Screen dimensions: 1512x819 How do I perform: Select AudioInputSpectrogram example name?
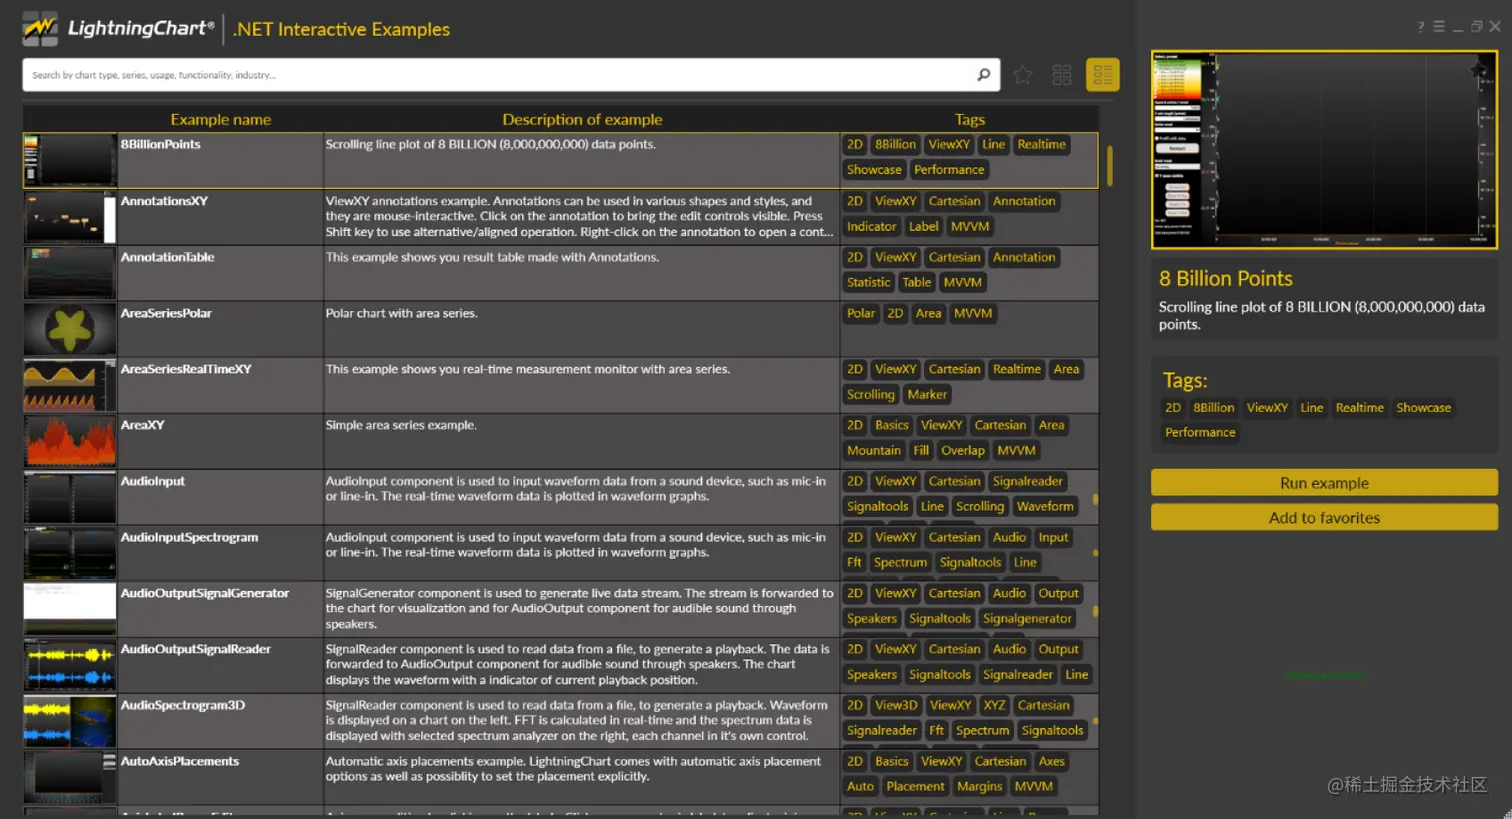(x=189, y=537)
